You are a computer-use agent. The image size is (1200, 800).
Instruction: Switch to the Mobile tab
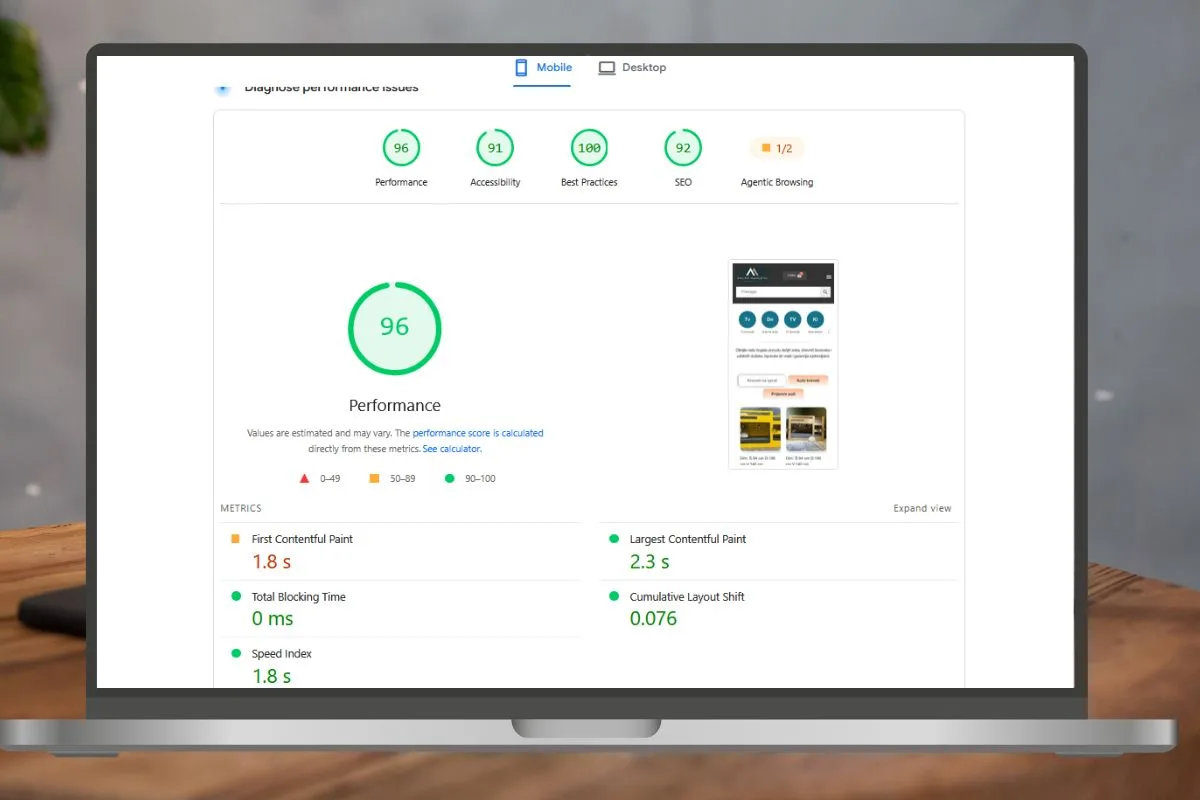pyautogui.click(x=542, y=68)
